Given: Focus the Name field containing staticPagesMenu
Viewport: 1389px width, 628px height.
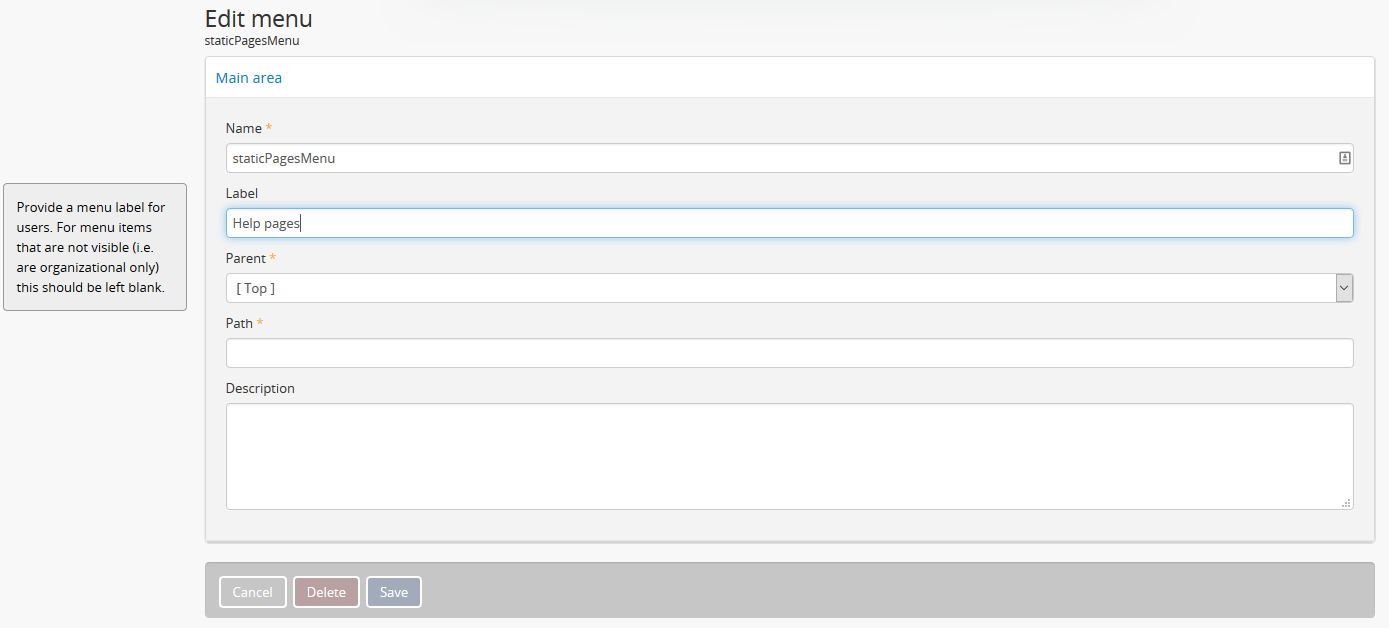Looking at the screenshot, I should coord(780,158).
